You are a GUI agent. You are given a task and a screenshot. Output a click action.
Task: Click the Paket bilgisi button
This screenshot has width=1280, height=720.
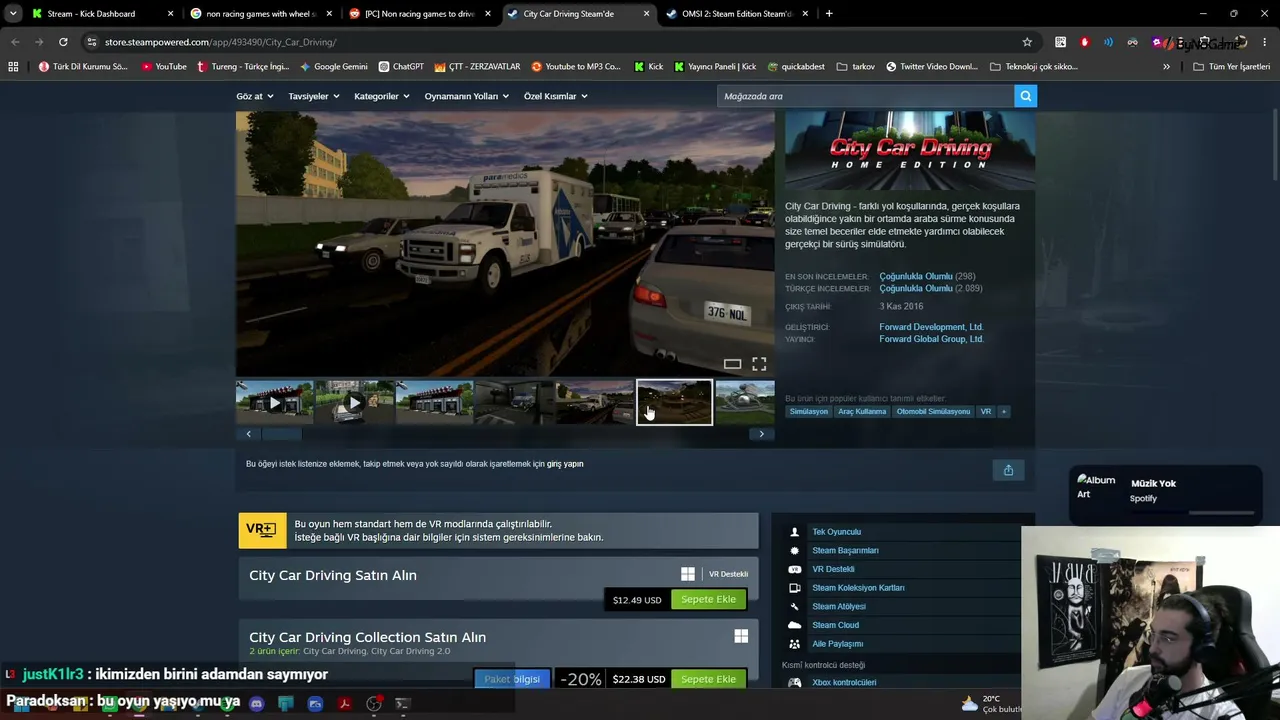point(512,679)
